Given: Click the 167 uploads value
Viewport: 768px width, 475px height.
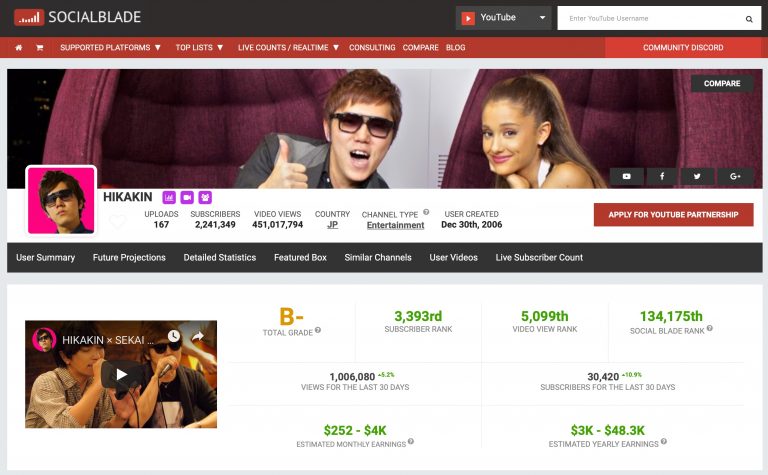Looking at the screenshot, I should [161, 225].
